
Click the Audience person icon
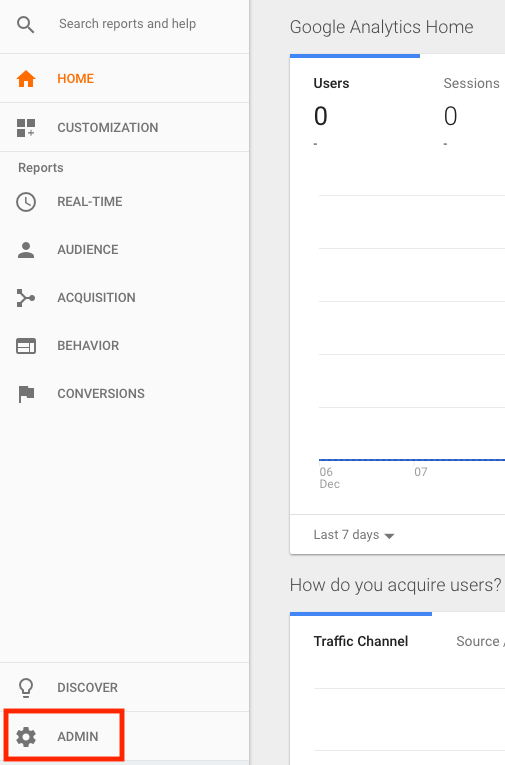26,250
